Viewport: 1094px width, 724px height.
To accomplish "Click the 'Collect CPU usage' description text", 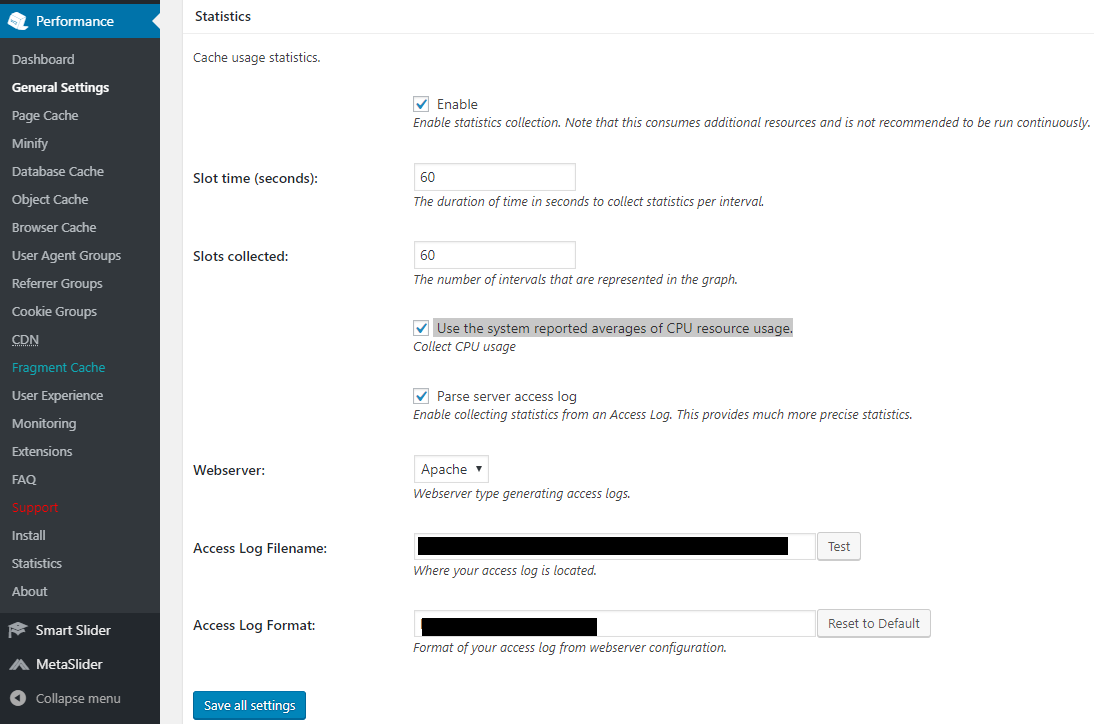I will point(464,347).
